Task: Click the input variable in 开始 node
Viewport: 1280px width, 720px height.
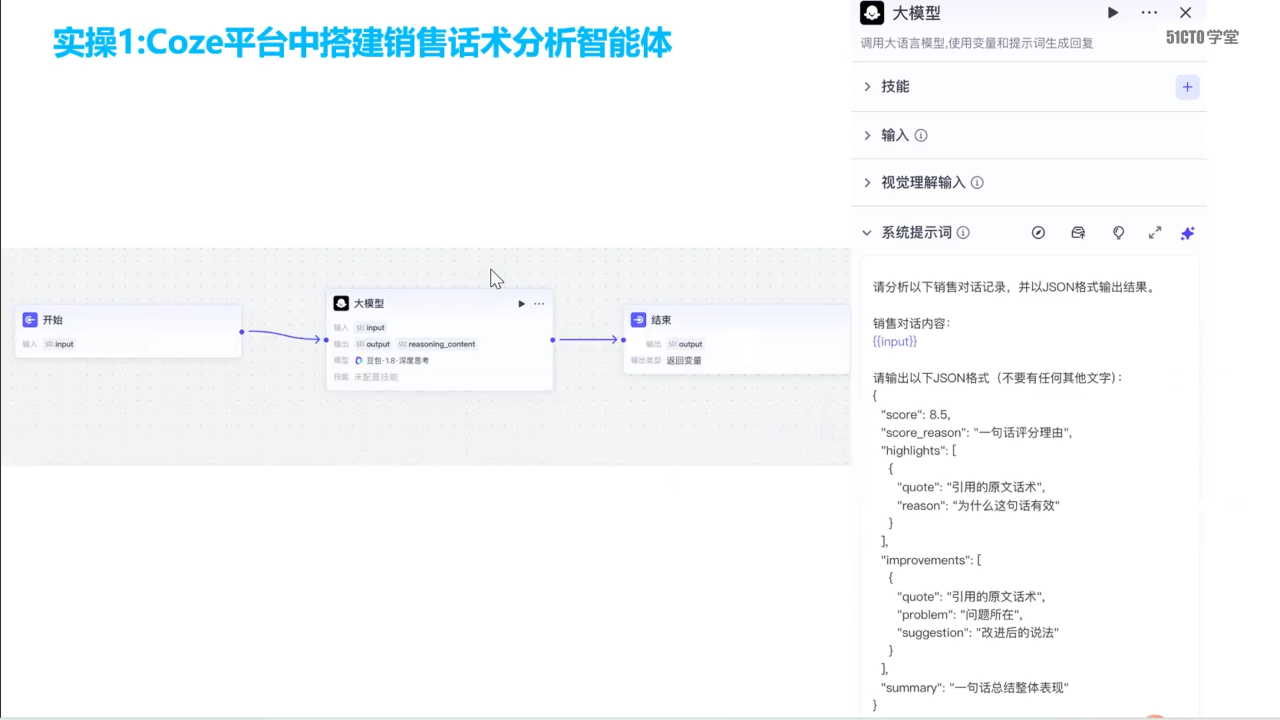Action: pos(59,344)
